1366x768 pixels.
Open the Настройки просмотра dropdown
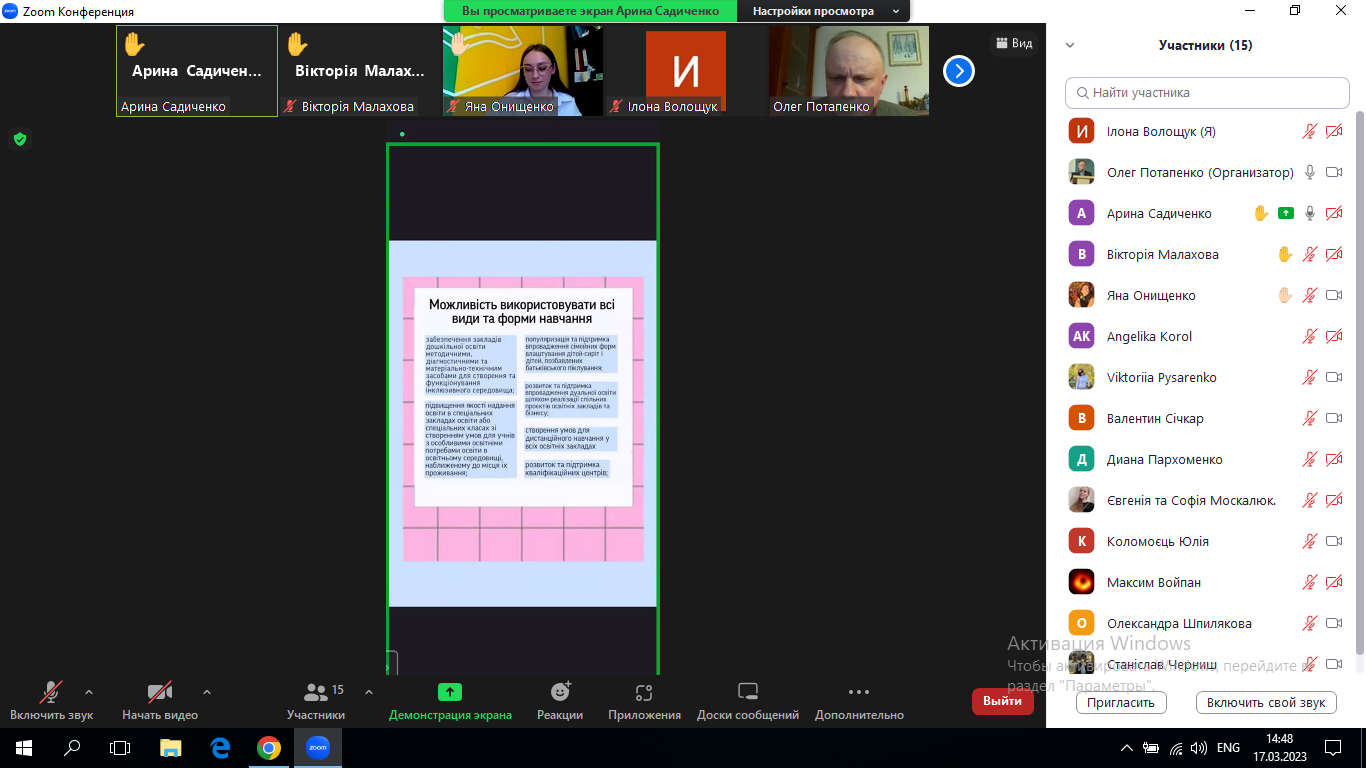coord(823,11)
